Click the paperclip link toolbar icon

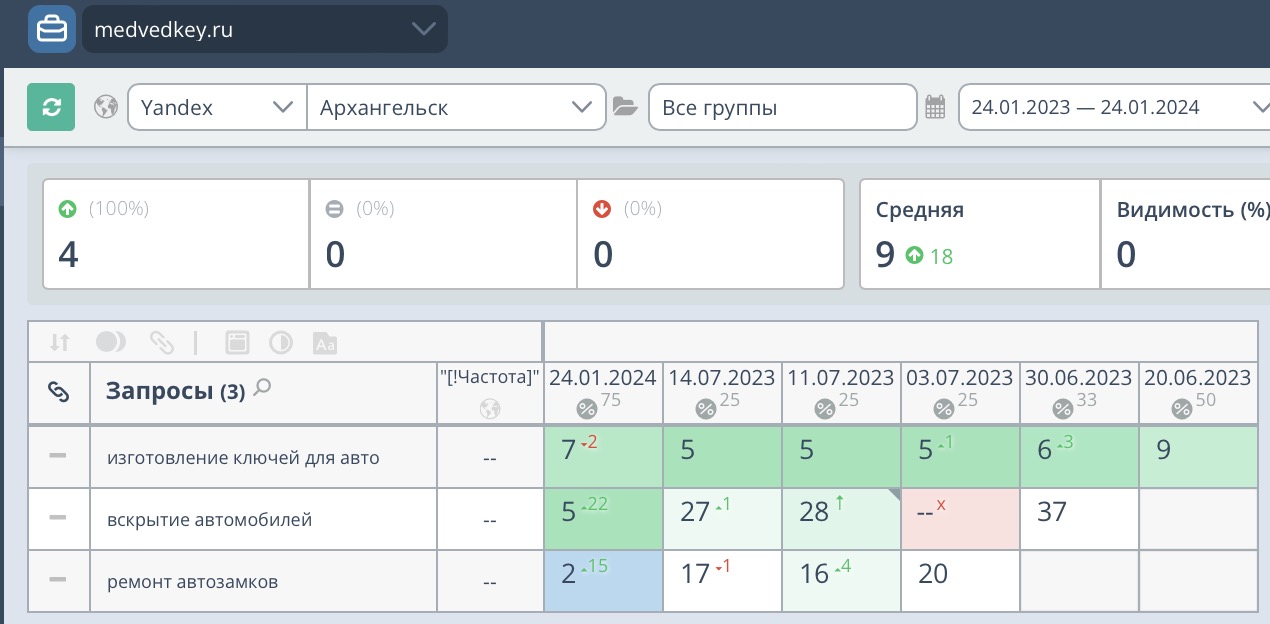[x=161, y=342]
